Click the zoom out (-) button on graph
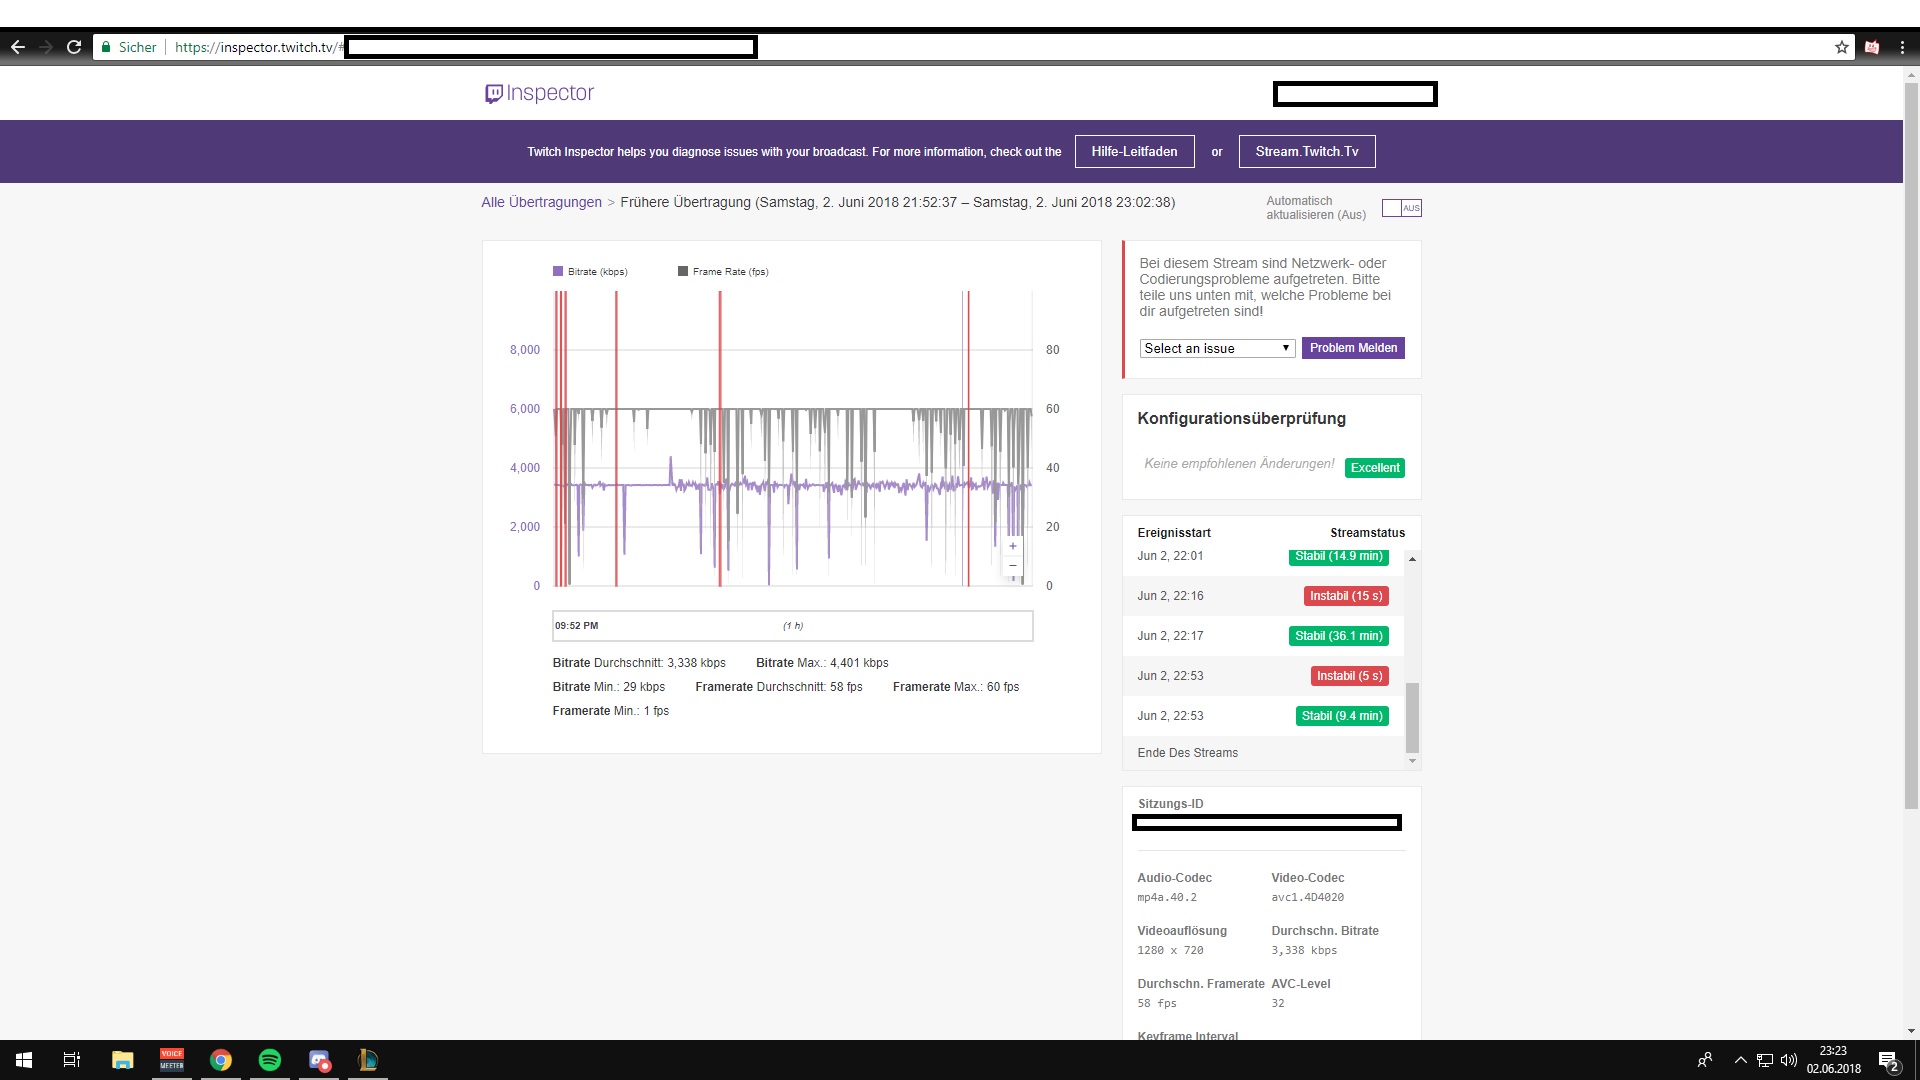Screen dimensions: 1920x1080 pyautogui.click(x=1013, y=566)
